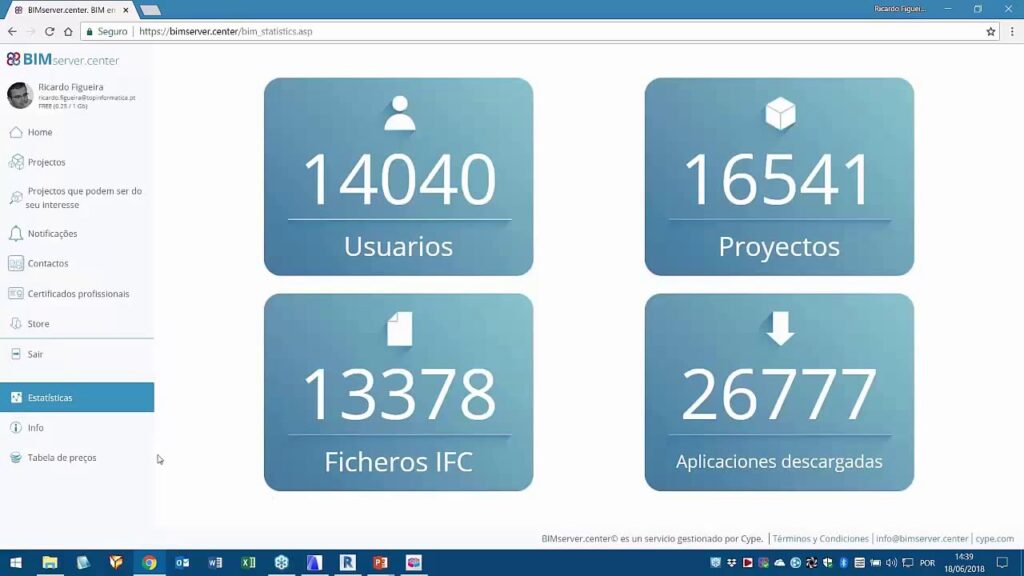
Task: Open the Chrome three-dot menu
Action: point(1011,32)
